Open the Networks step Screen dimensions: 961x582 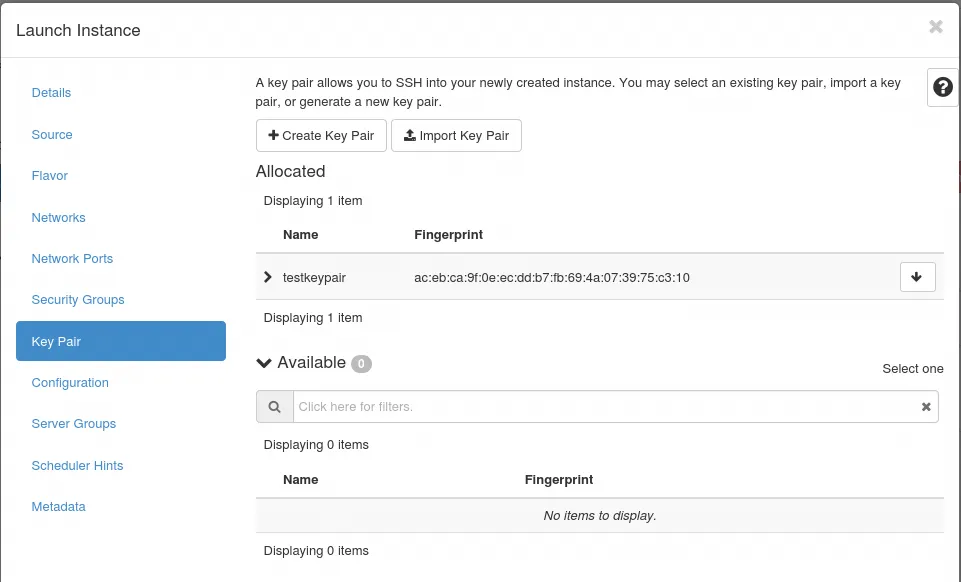[x=59, y=218]
